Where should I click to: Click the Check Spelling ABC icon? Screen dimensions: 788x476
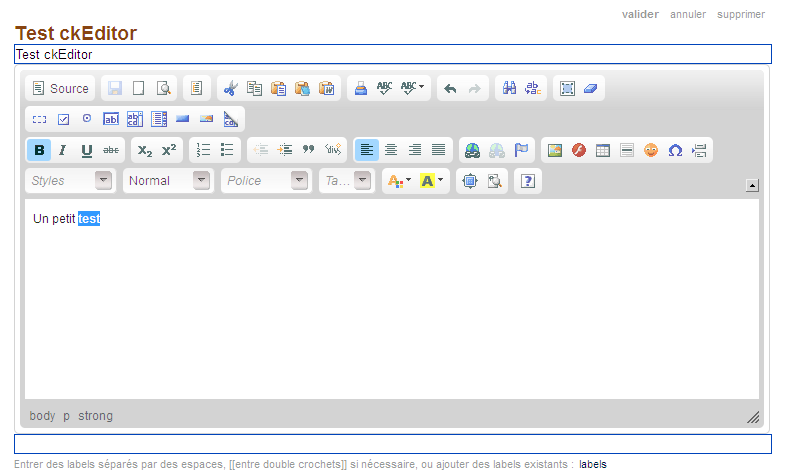(384, 88)
